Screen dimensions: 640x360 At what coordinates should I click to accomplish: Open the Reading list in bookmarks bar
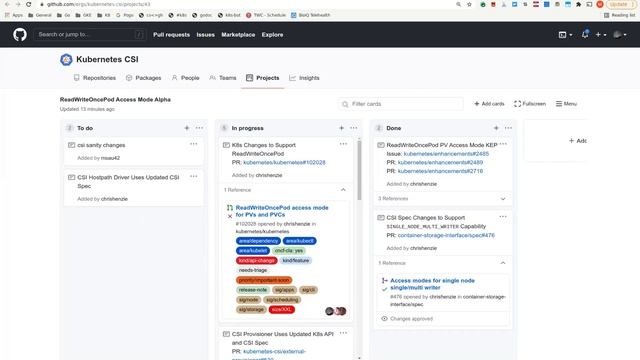pyautogui.click(x=619, y=15)
